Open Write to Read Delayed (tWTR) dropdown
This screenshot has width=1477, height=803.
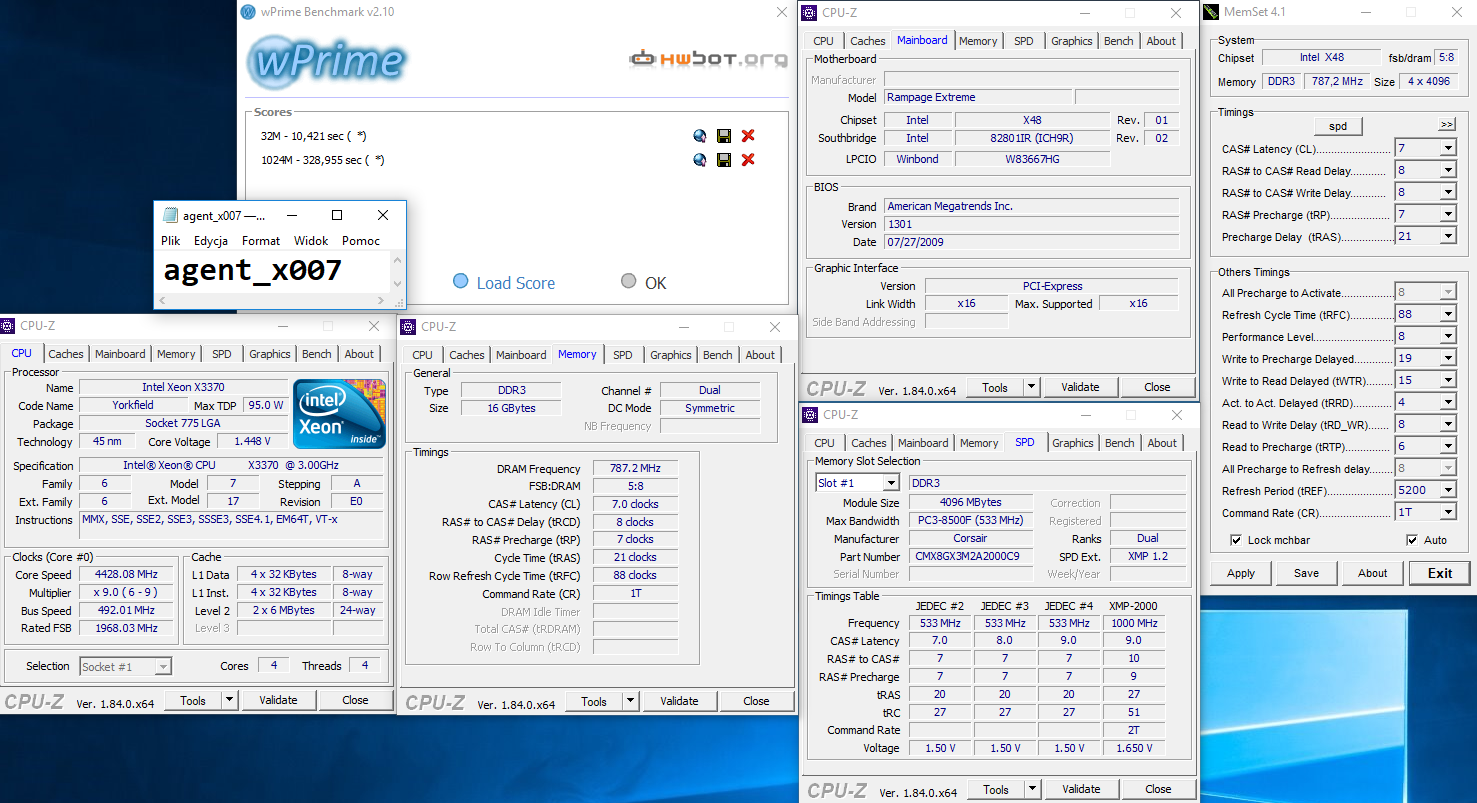1447,380
